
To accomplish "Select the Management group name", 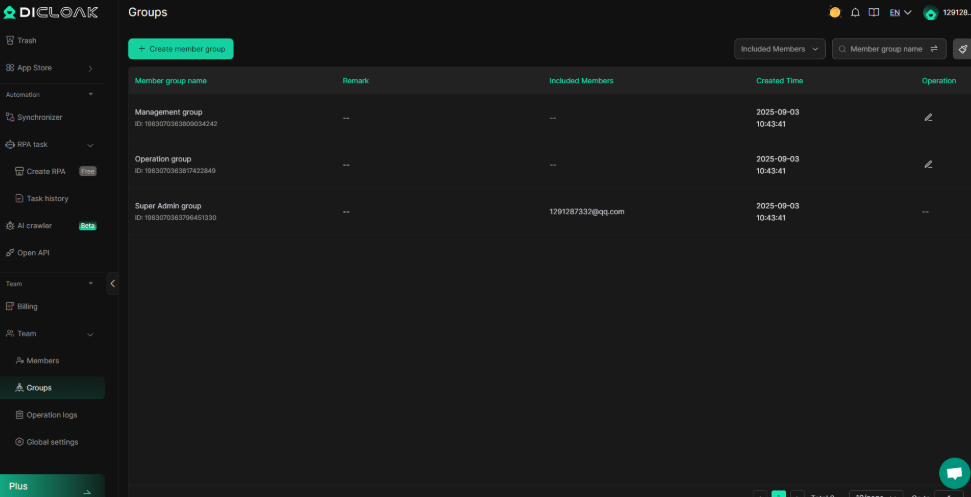I will pyautogui.click(x=168, y=112).
